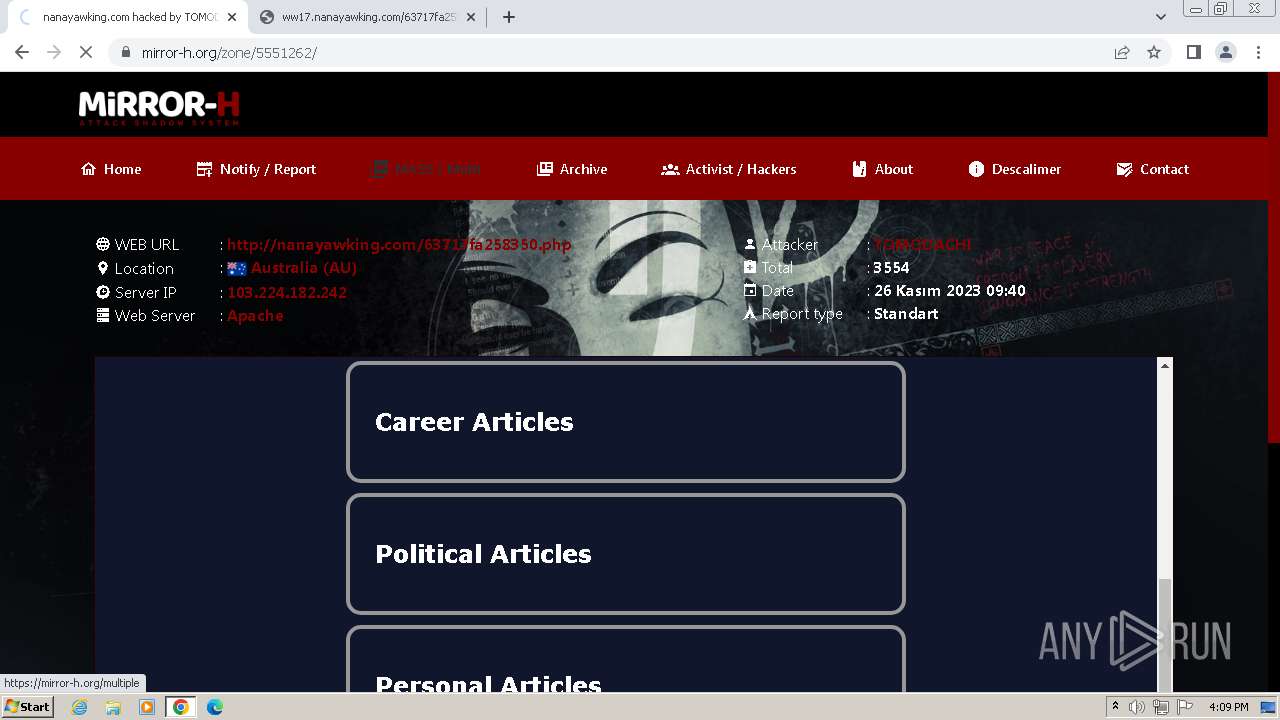The height and width of the screenshot is (720, 1280).
Task: Click the scroll-up arrow of the embedded frame
Action: pyautogui.click(x=1164, y=366)
